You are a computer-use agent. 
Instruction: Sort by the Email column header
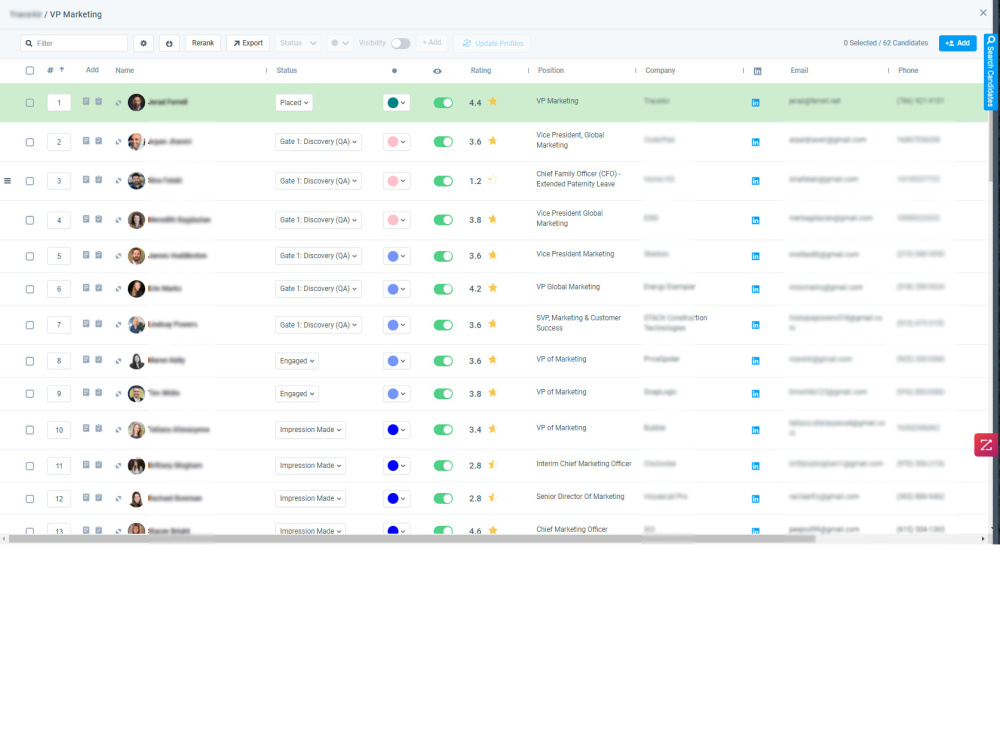tap(799, 70)
